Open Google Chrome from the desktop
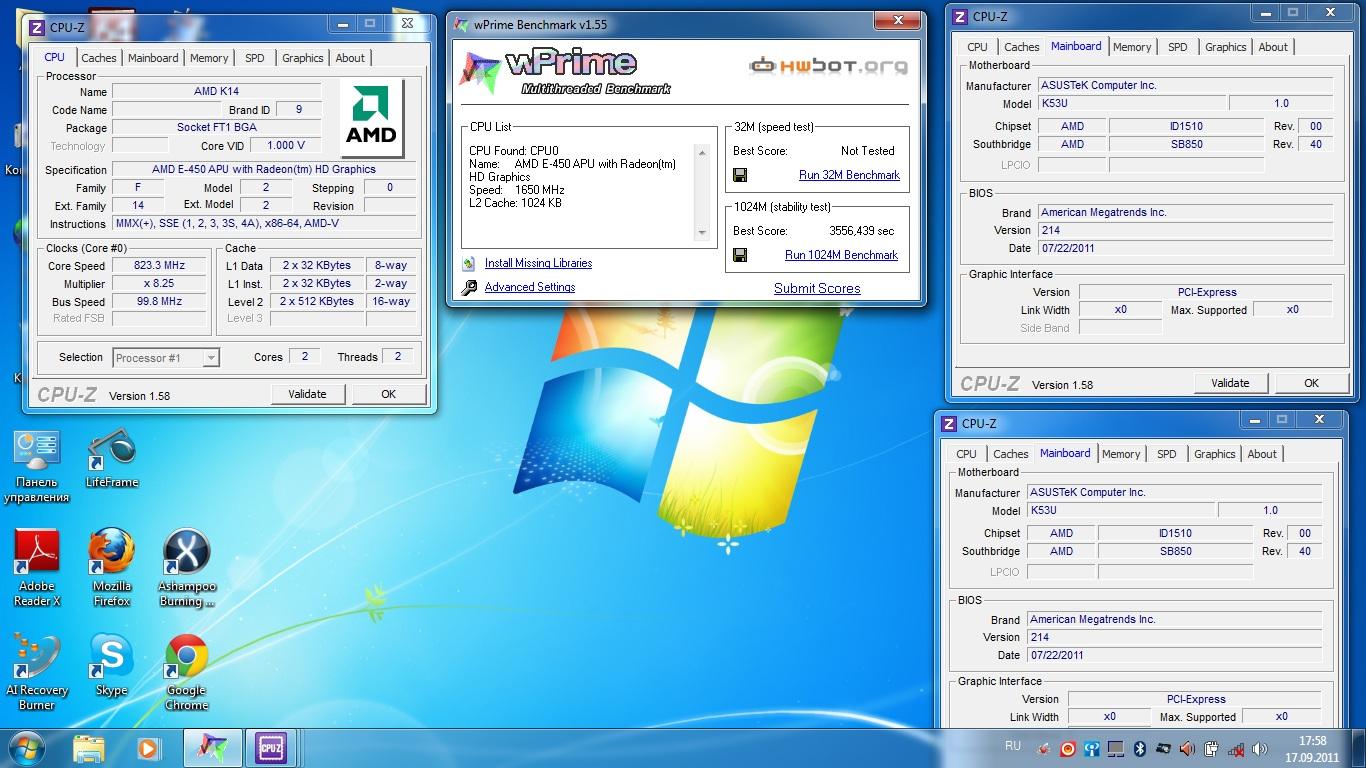The height and width of the screenshot is (768, 1366). 186,672
